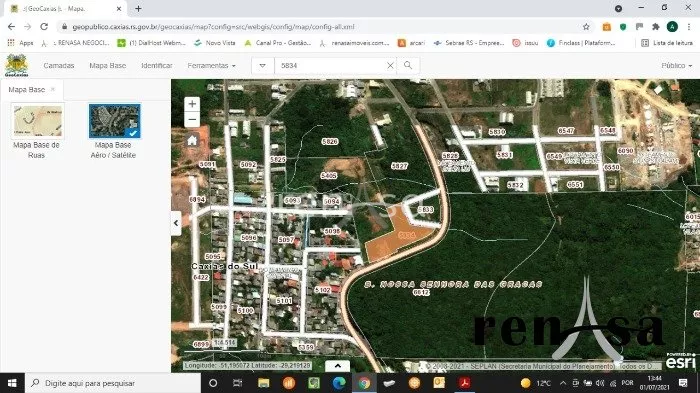Open the Ferramentas dropdown menu
Viewport: 700px width, 393px height.
coord(211,65)
